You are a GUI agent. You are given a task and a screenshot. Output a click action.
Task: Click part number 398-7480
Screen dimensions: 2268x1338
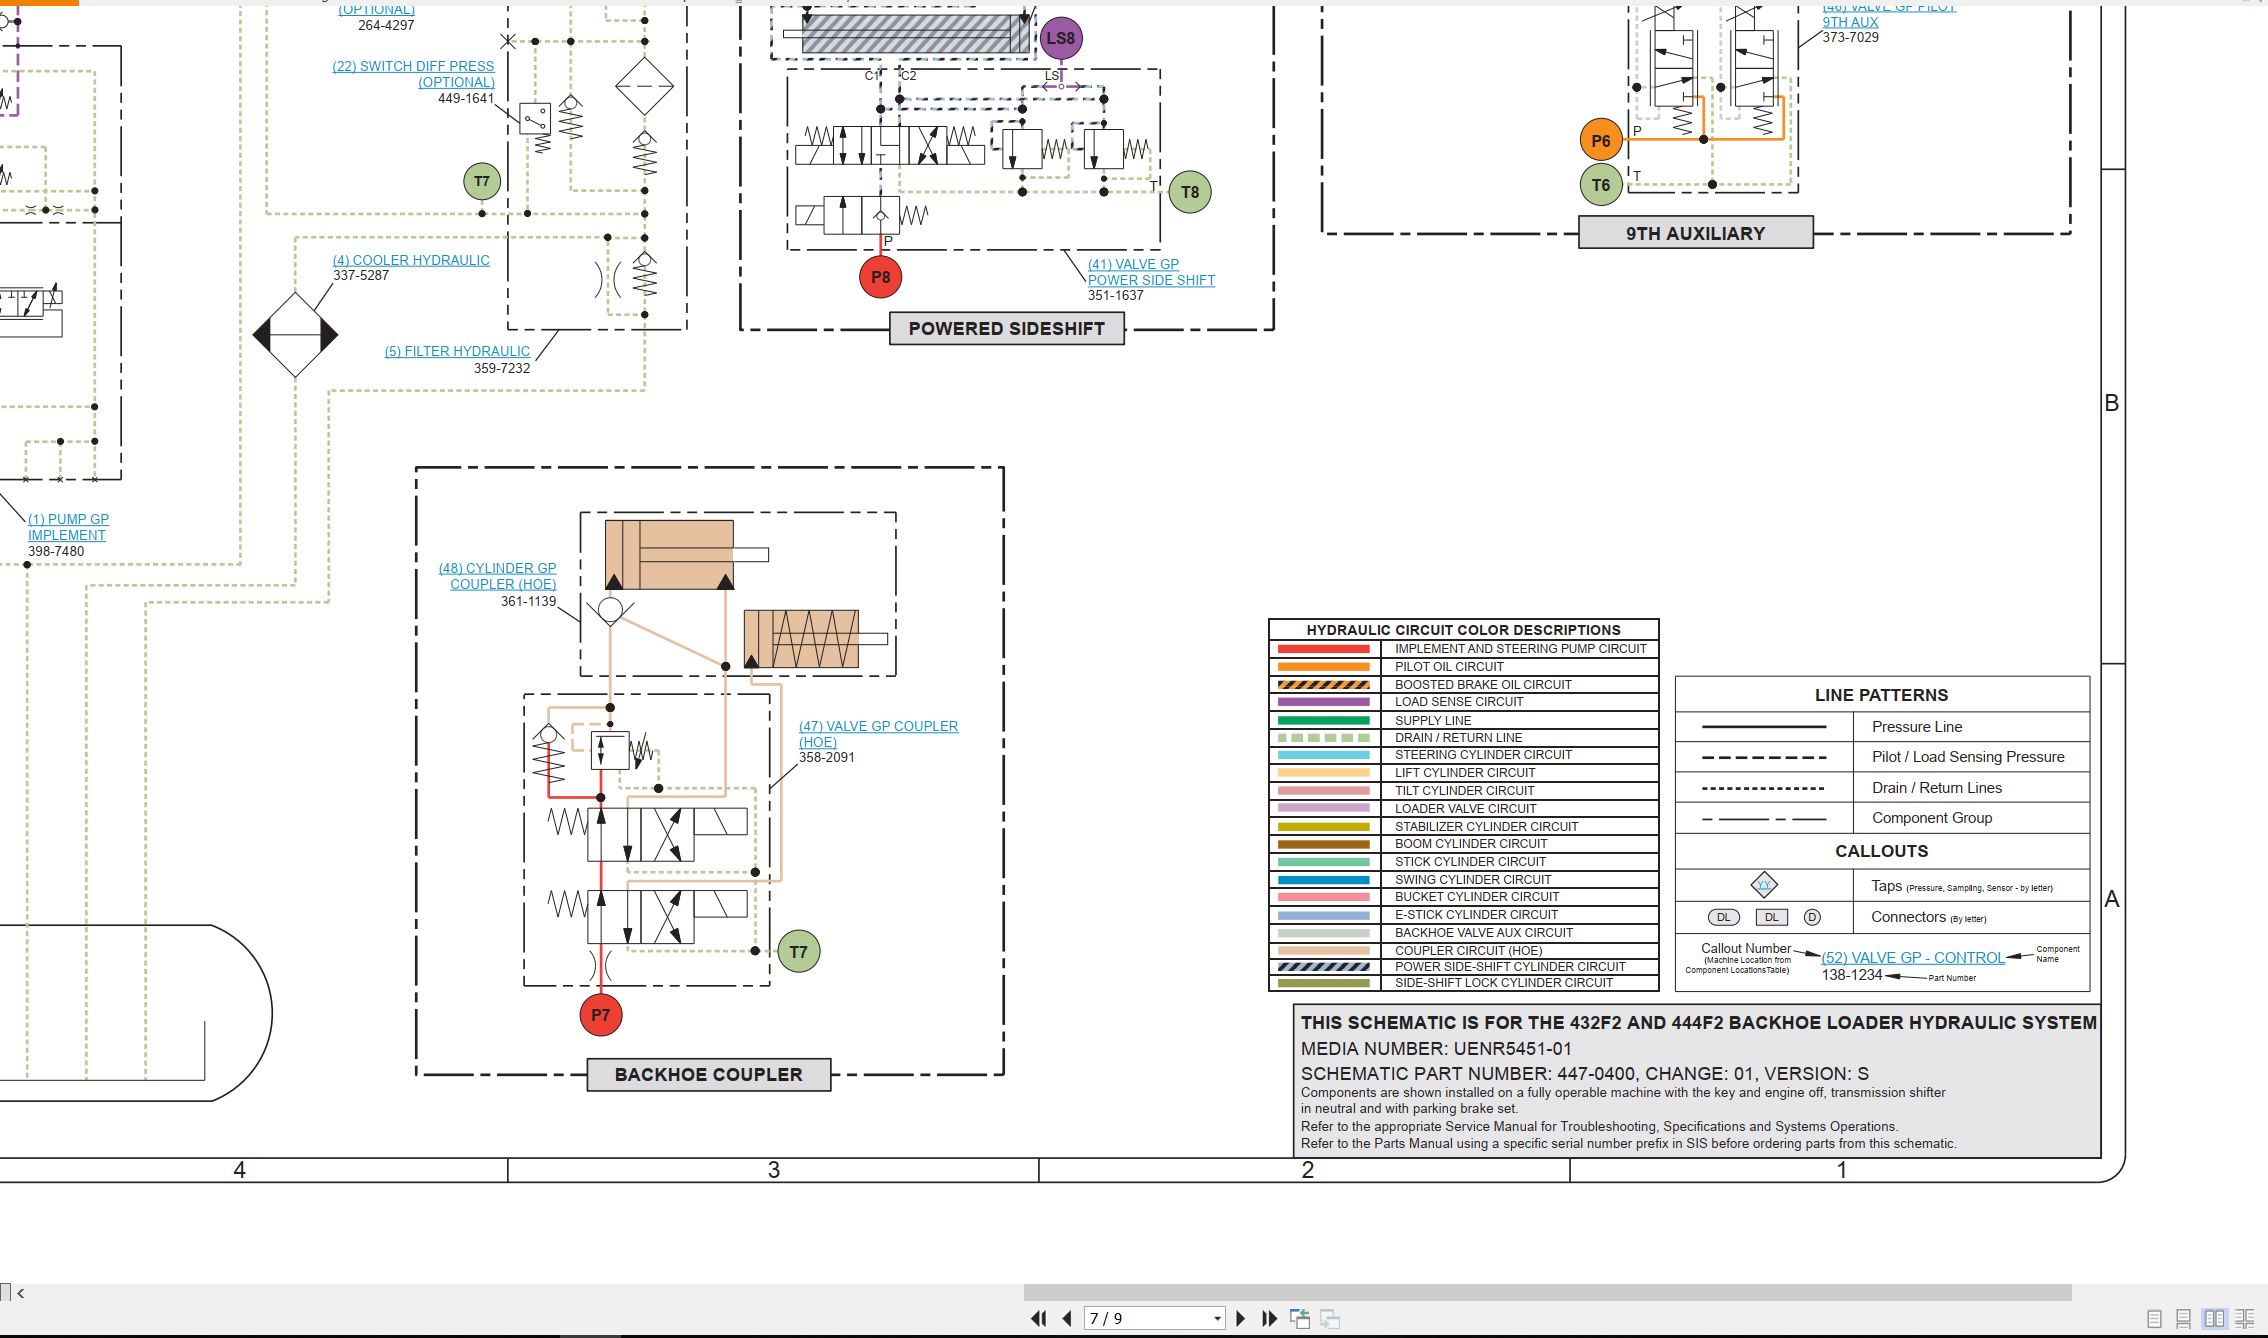pos(56,551)
